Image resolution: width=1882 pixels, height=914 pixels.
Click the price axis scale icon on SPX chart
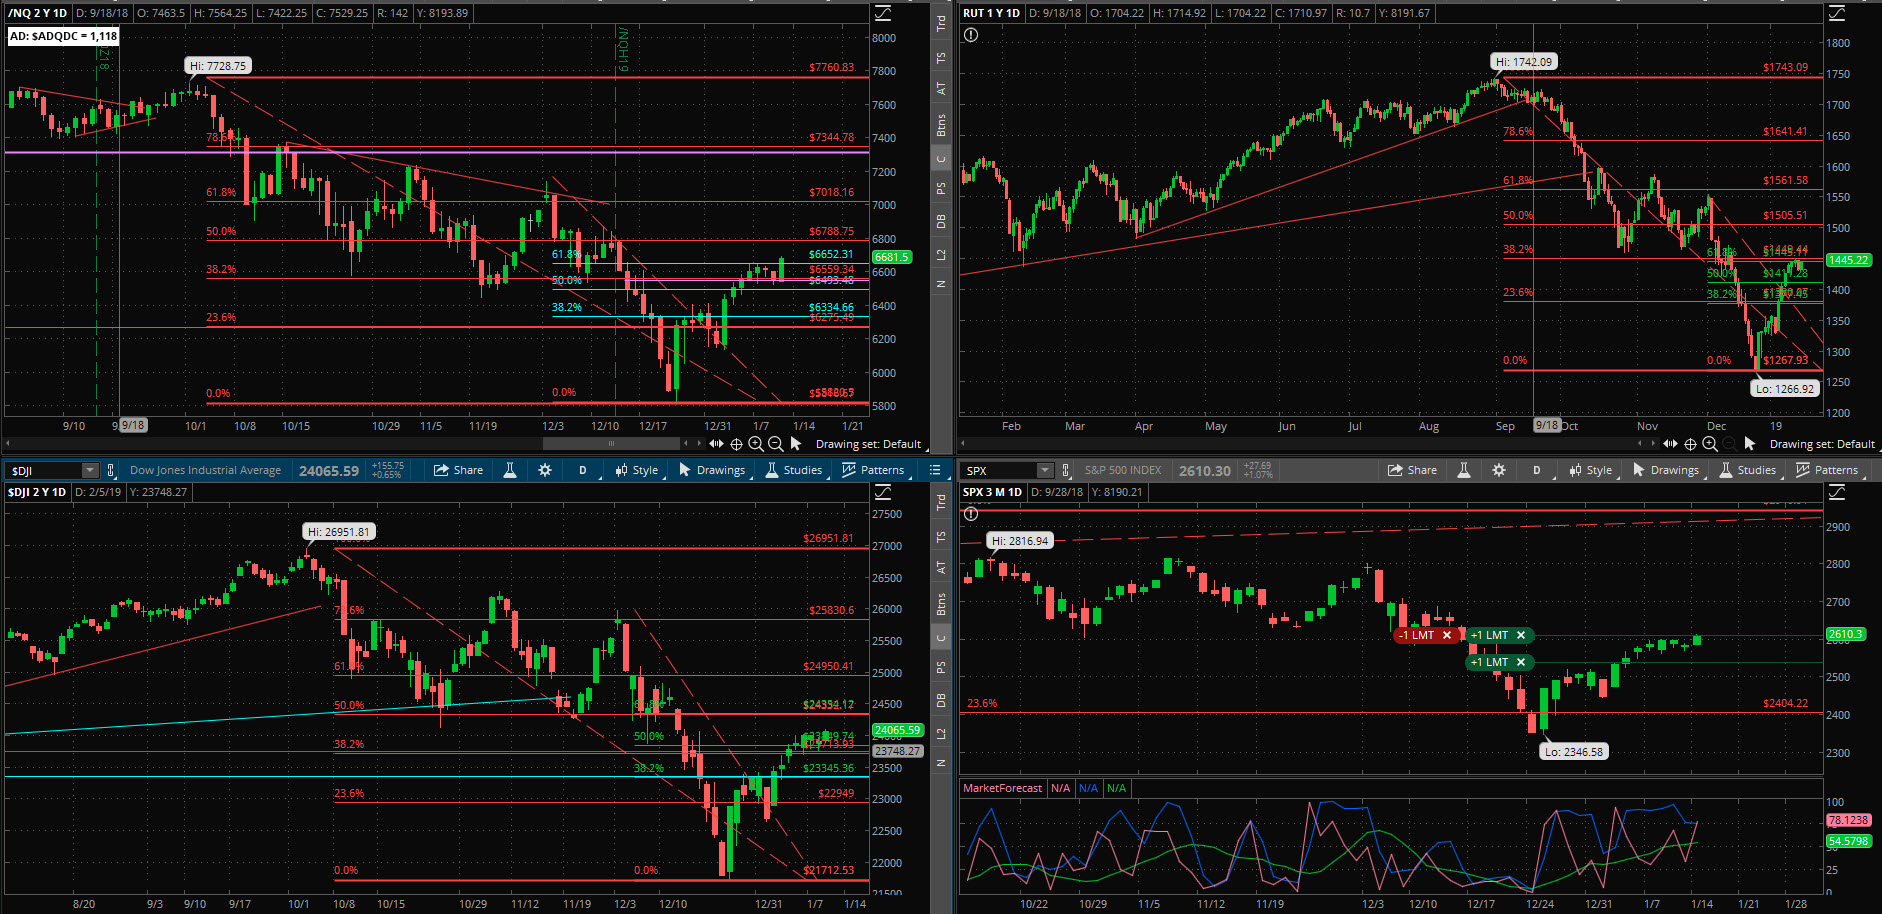tap(1837, 492)
